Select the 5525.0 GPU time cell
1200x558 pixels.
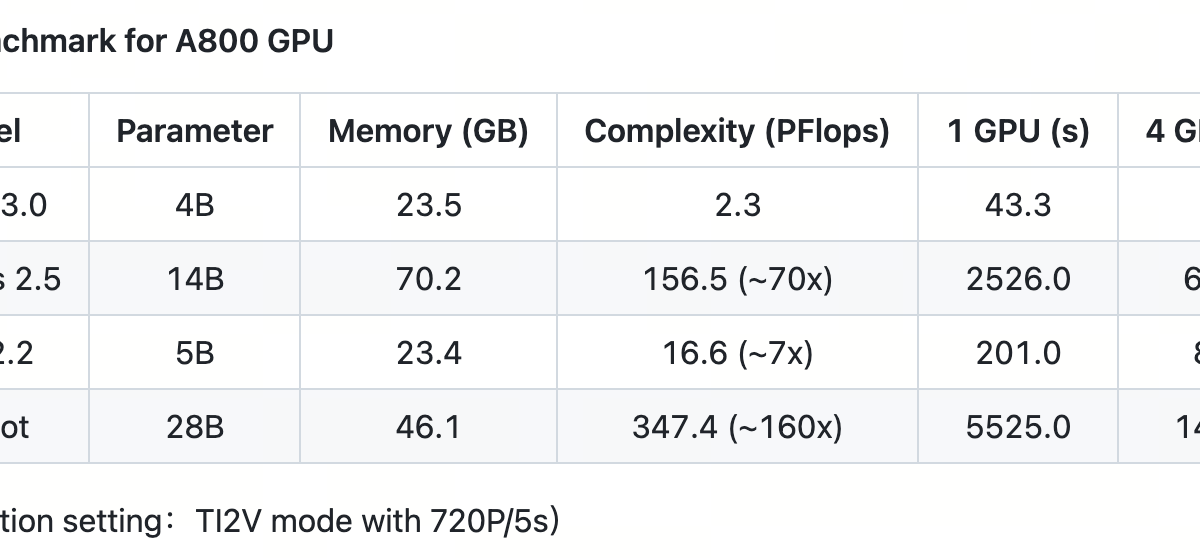coord(1018,427)
